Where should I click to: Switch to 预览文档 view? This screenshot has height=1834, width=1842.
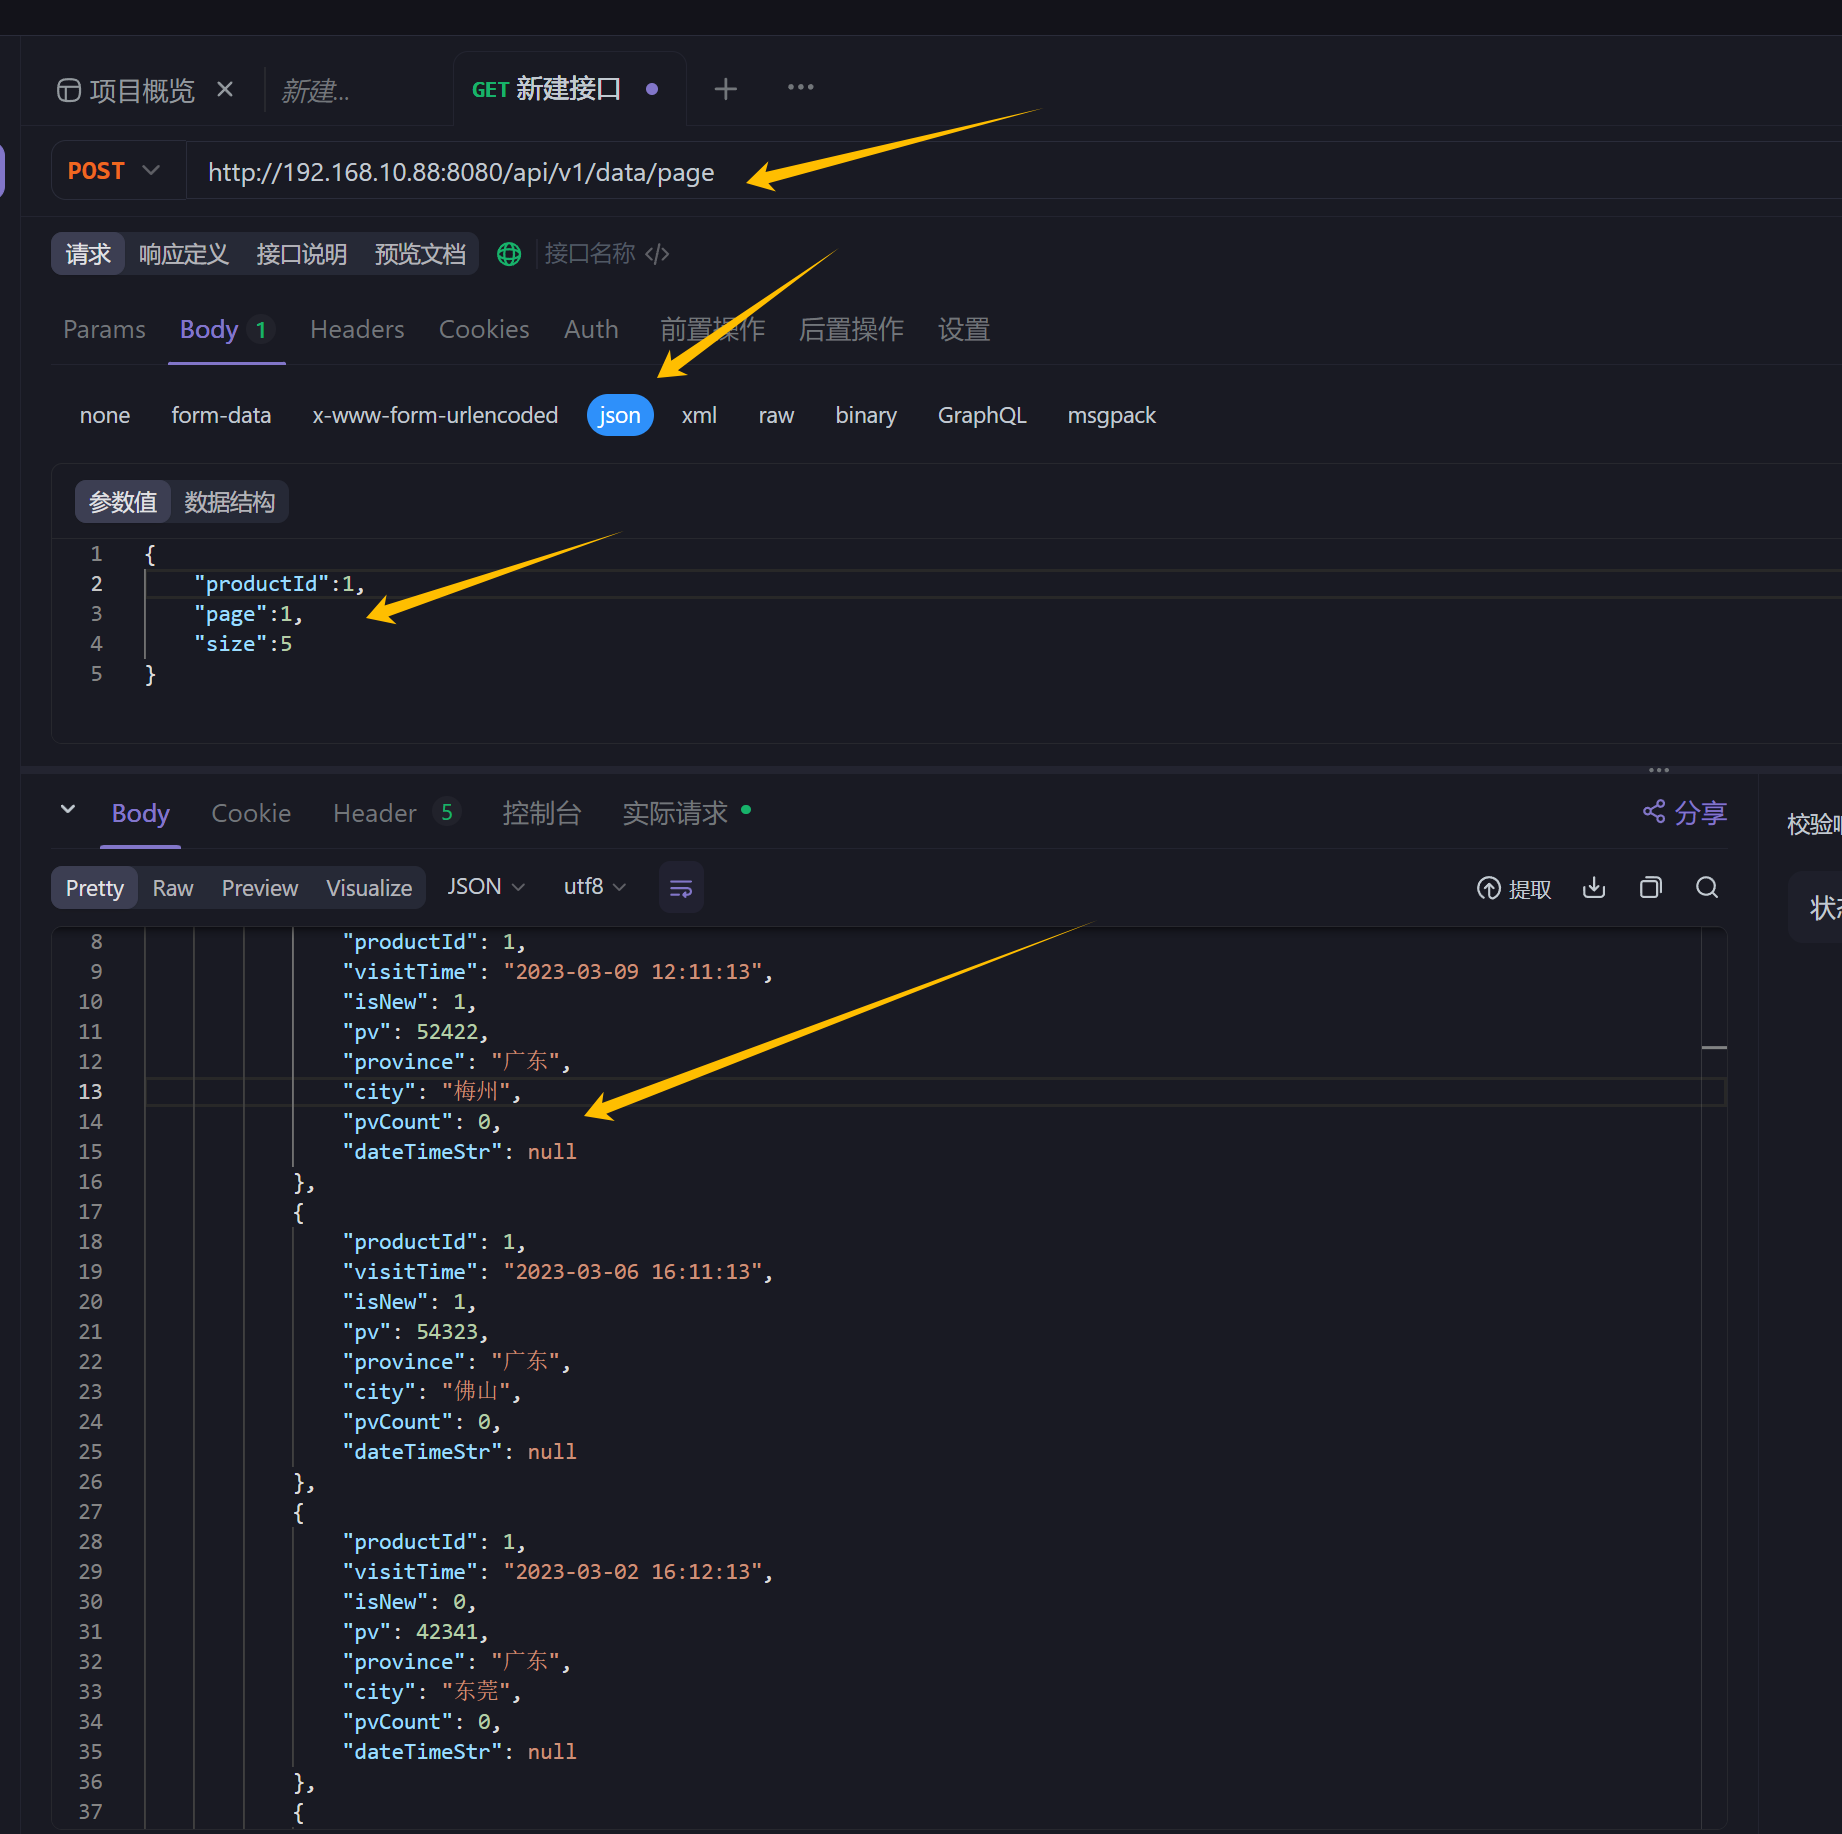pos(420,254)
